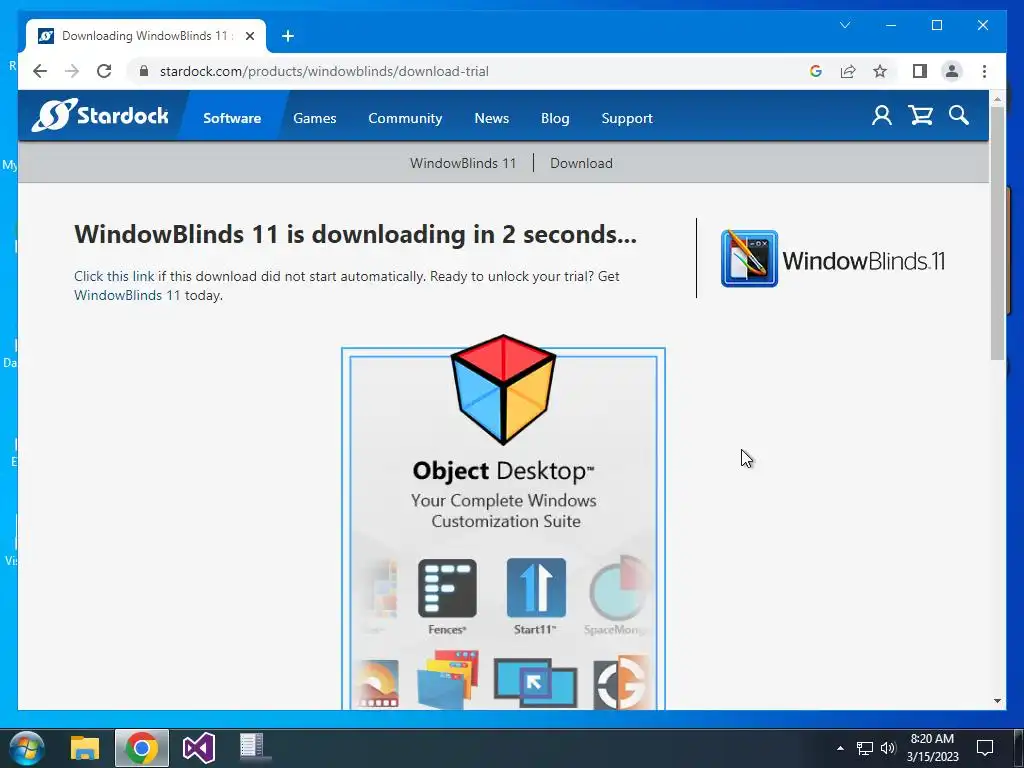Viewport: 1024px width, 768px height.
Task: Go to the News section
Action: (492, 118)
